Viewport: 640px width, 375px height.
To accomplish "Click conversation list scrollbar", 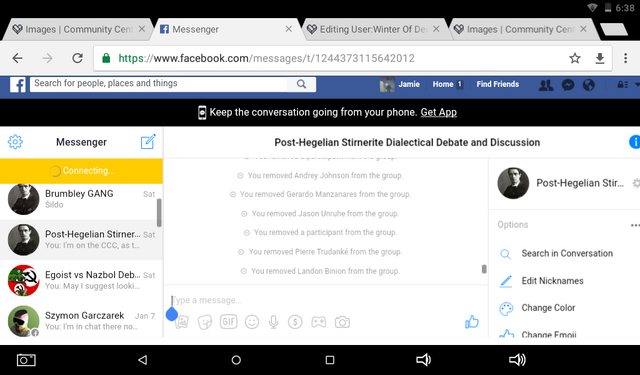I will [159, 213].
